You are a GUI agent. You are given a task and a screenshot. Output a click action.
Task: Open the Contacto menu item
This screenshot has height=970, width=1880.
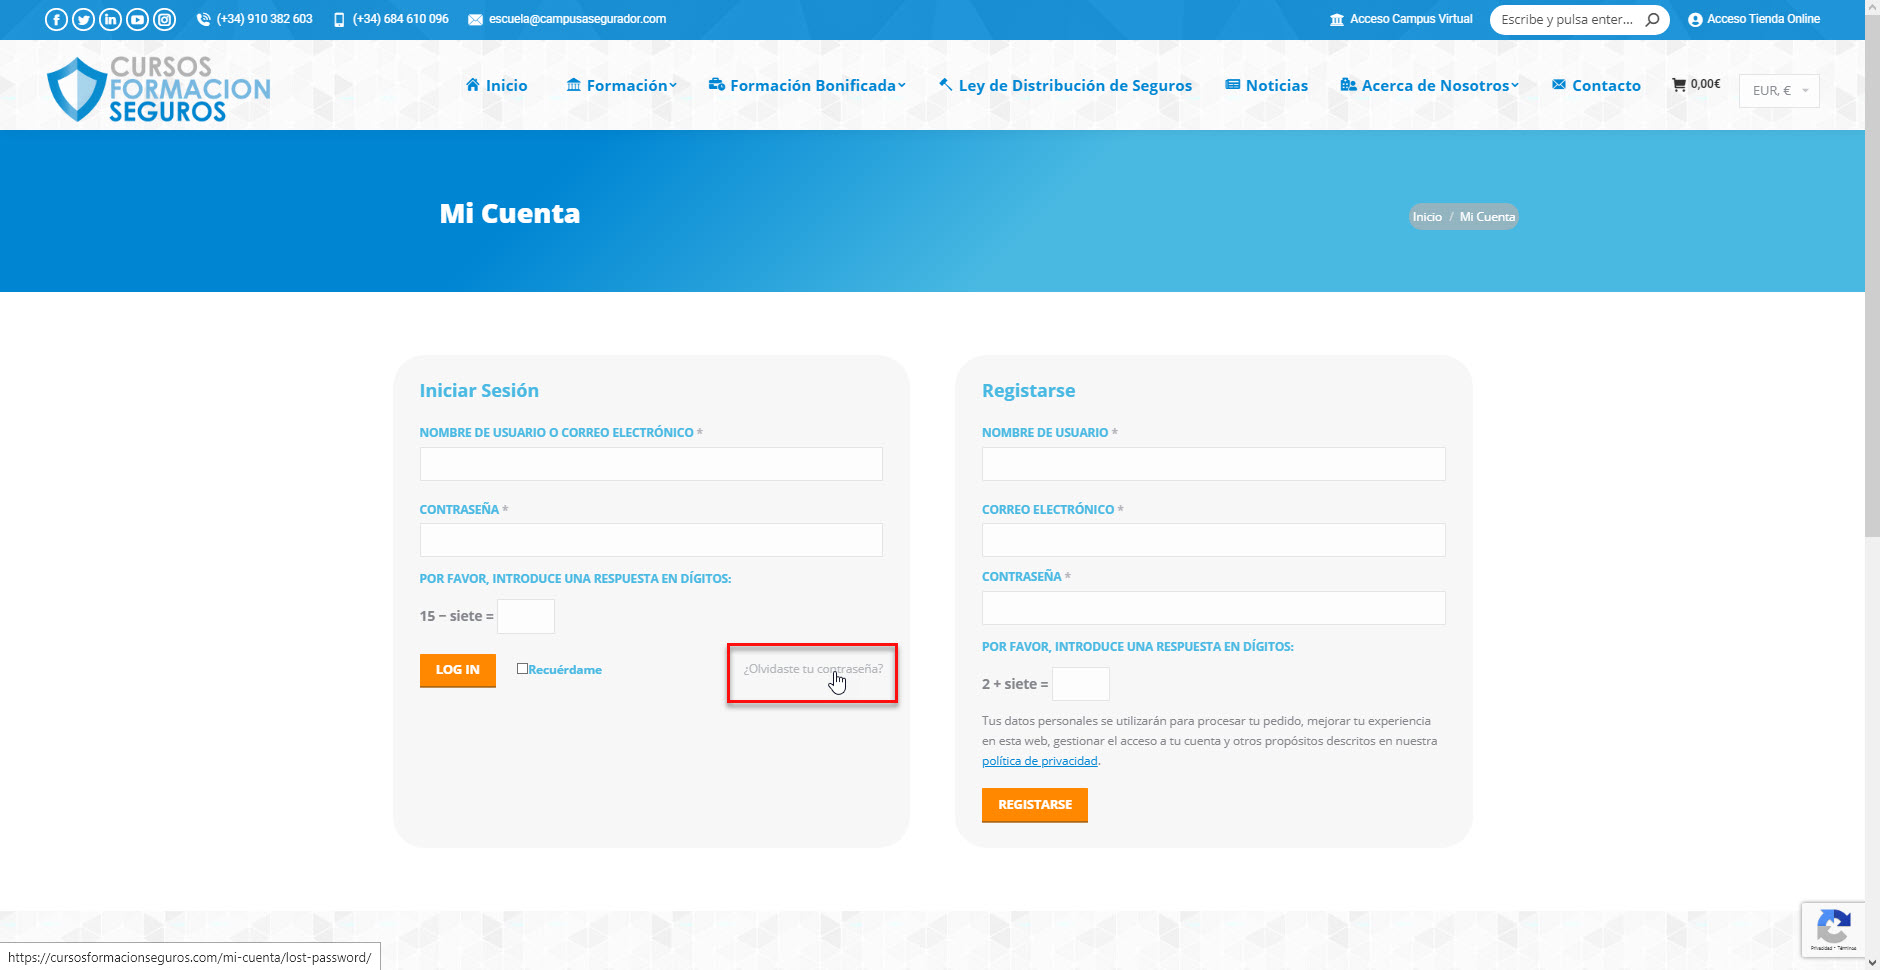[1596, 86]
